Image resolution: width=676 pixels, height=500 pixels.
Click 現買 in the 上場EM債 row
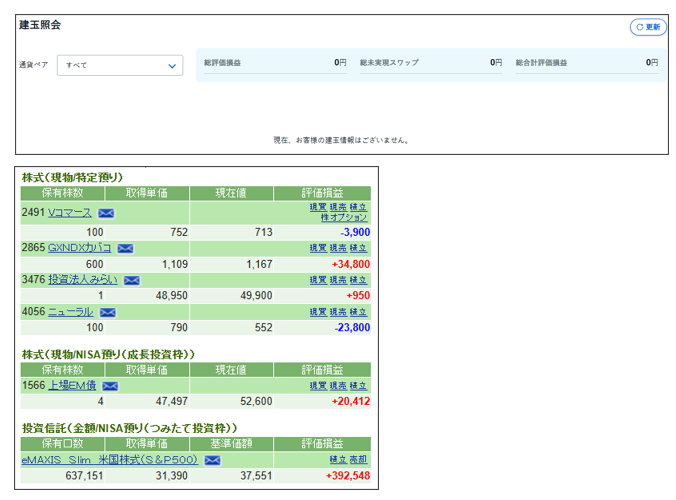pyautogui.click(x=318, y=386)
